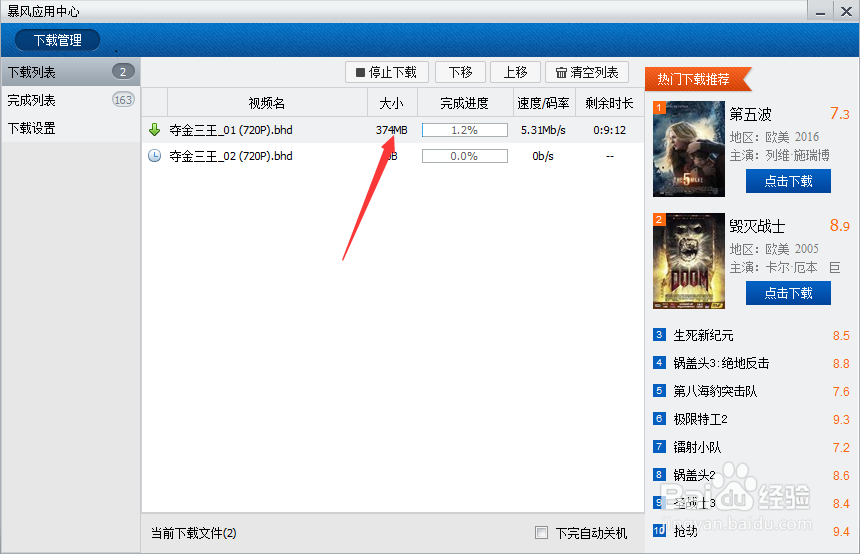Click the 大小 column header
This screenshot has height=554, width=860.
coord(392,103)
